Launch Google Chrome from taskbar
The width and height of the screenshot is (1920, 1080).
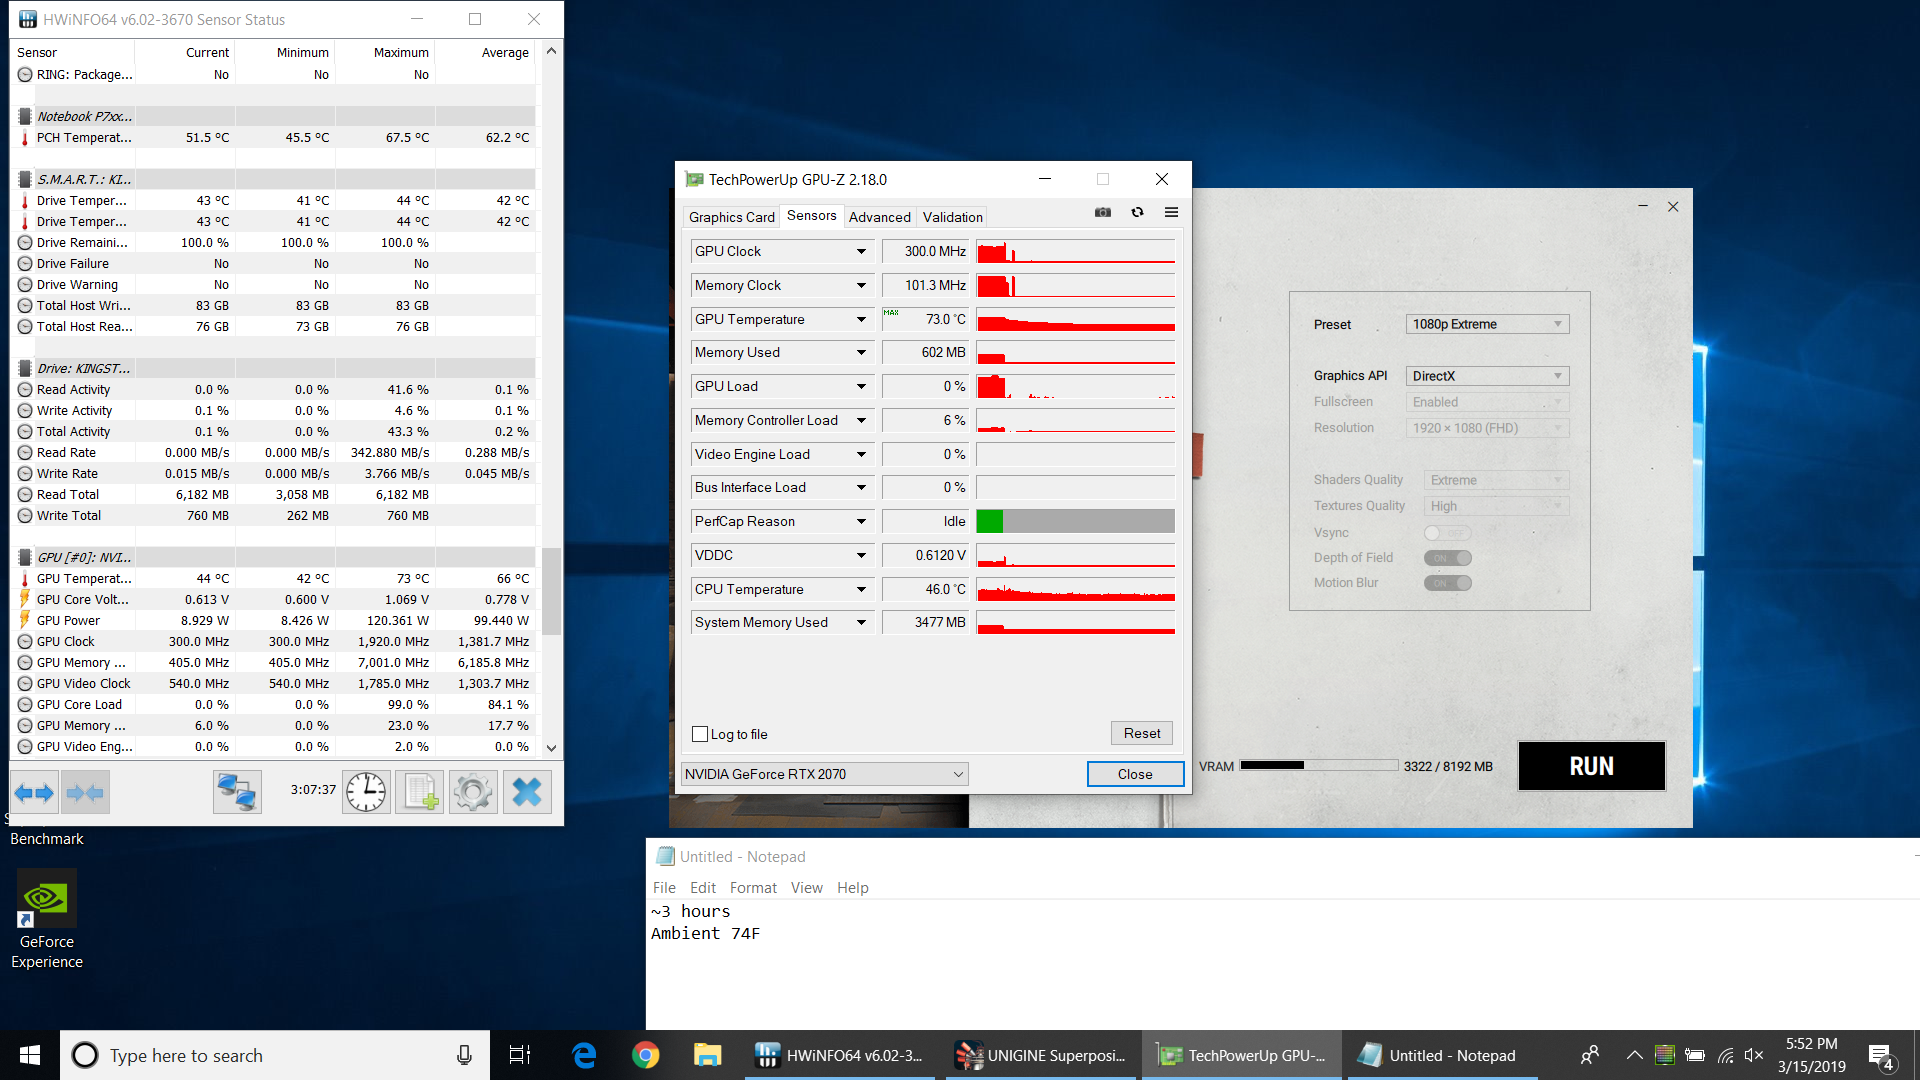[646, 1055]
